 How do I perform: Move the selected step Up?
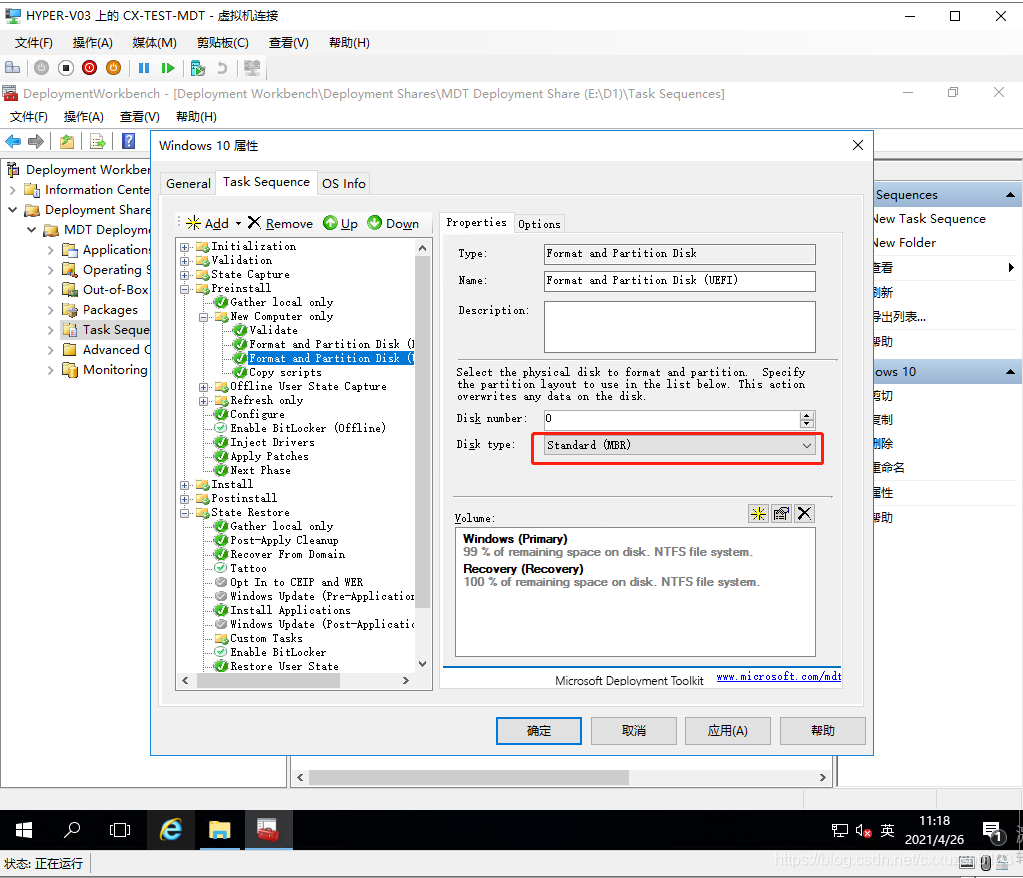[x=341, y=224]
